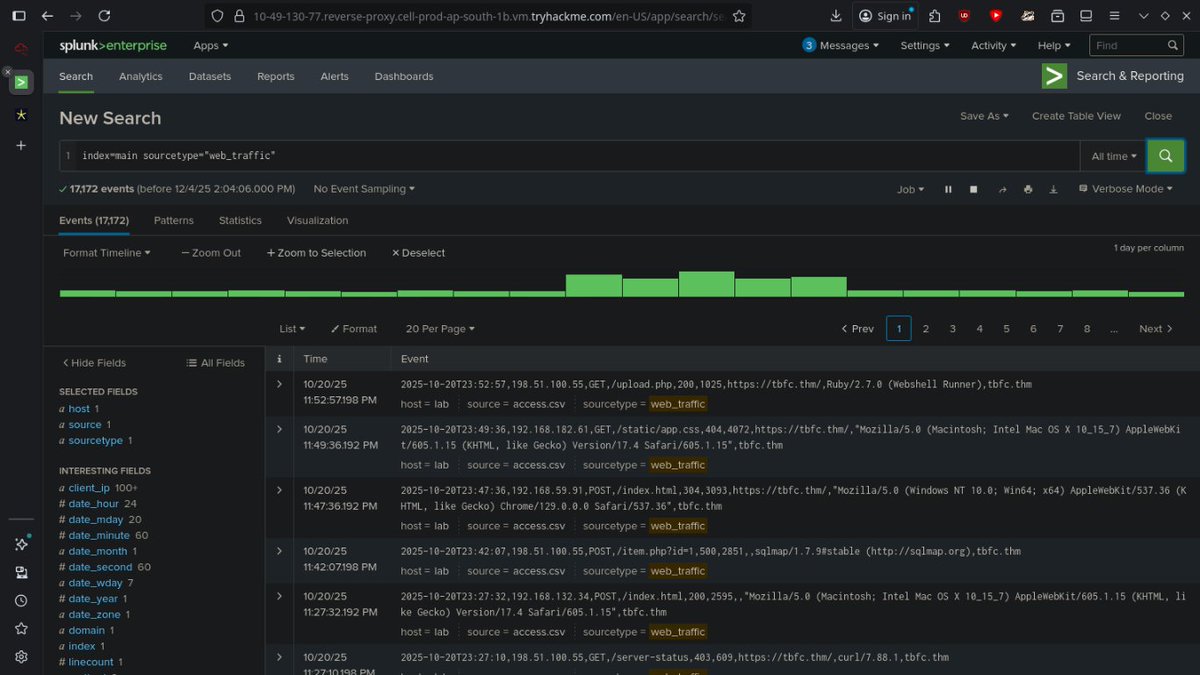Image resolution: width=1200 pixels, height=675 pixels.
Task: Reload the page
Action: pyautogui.click(x=104, y=16)
